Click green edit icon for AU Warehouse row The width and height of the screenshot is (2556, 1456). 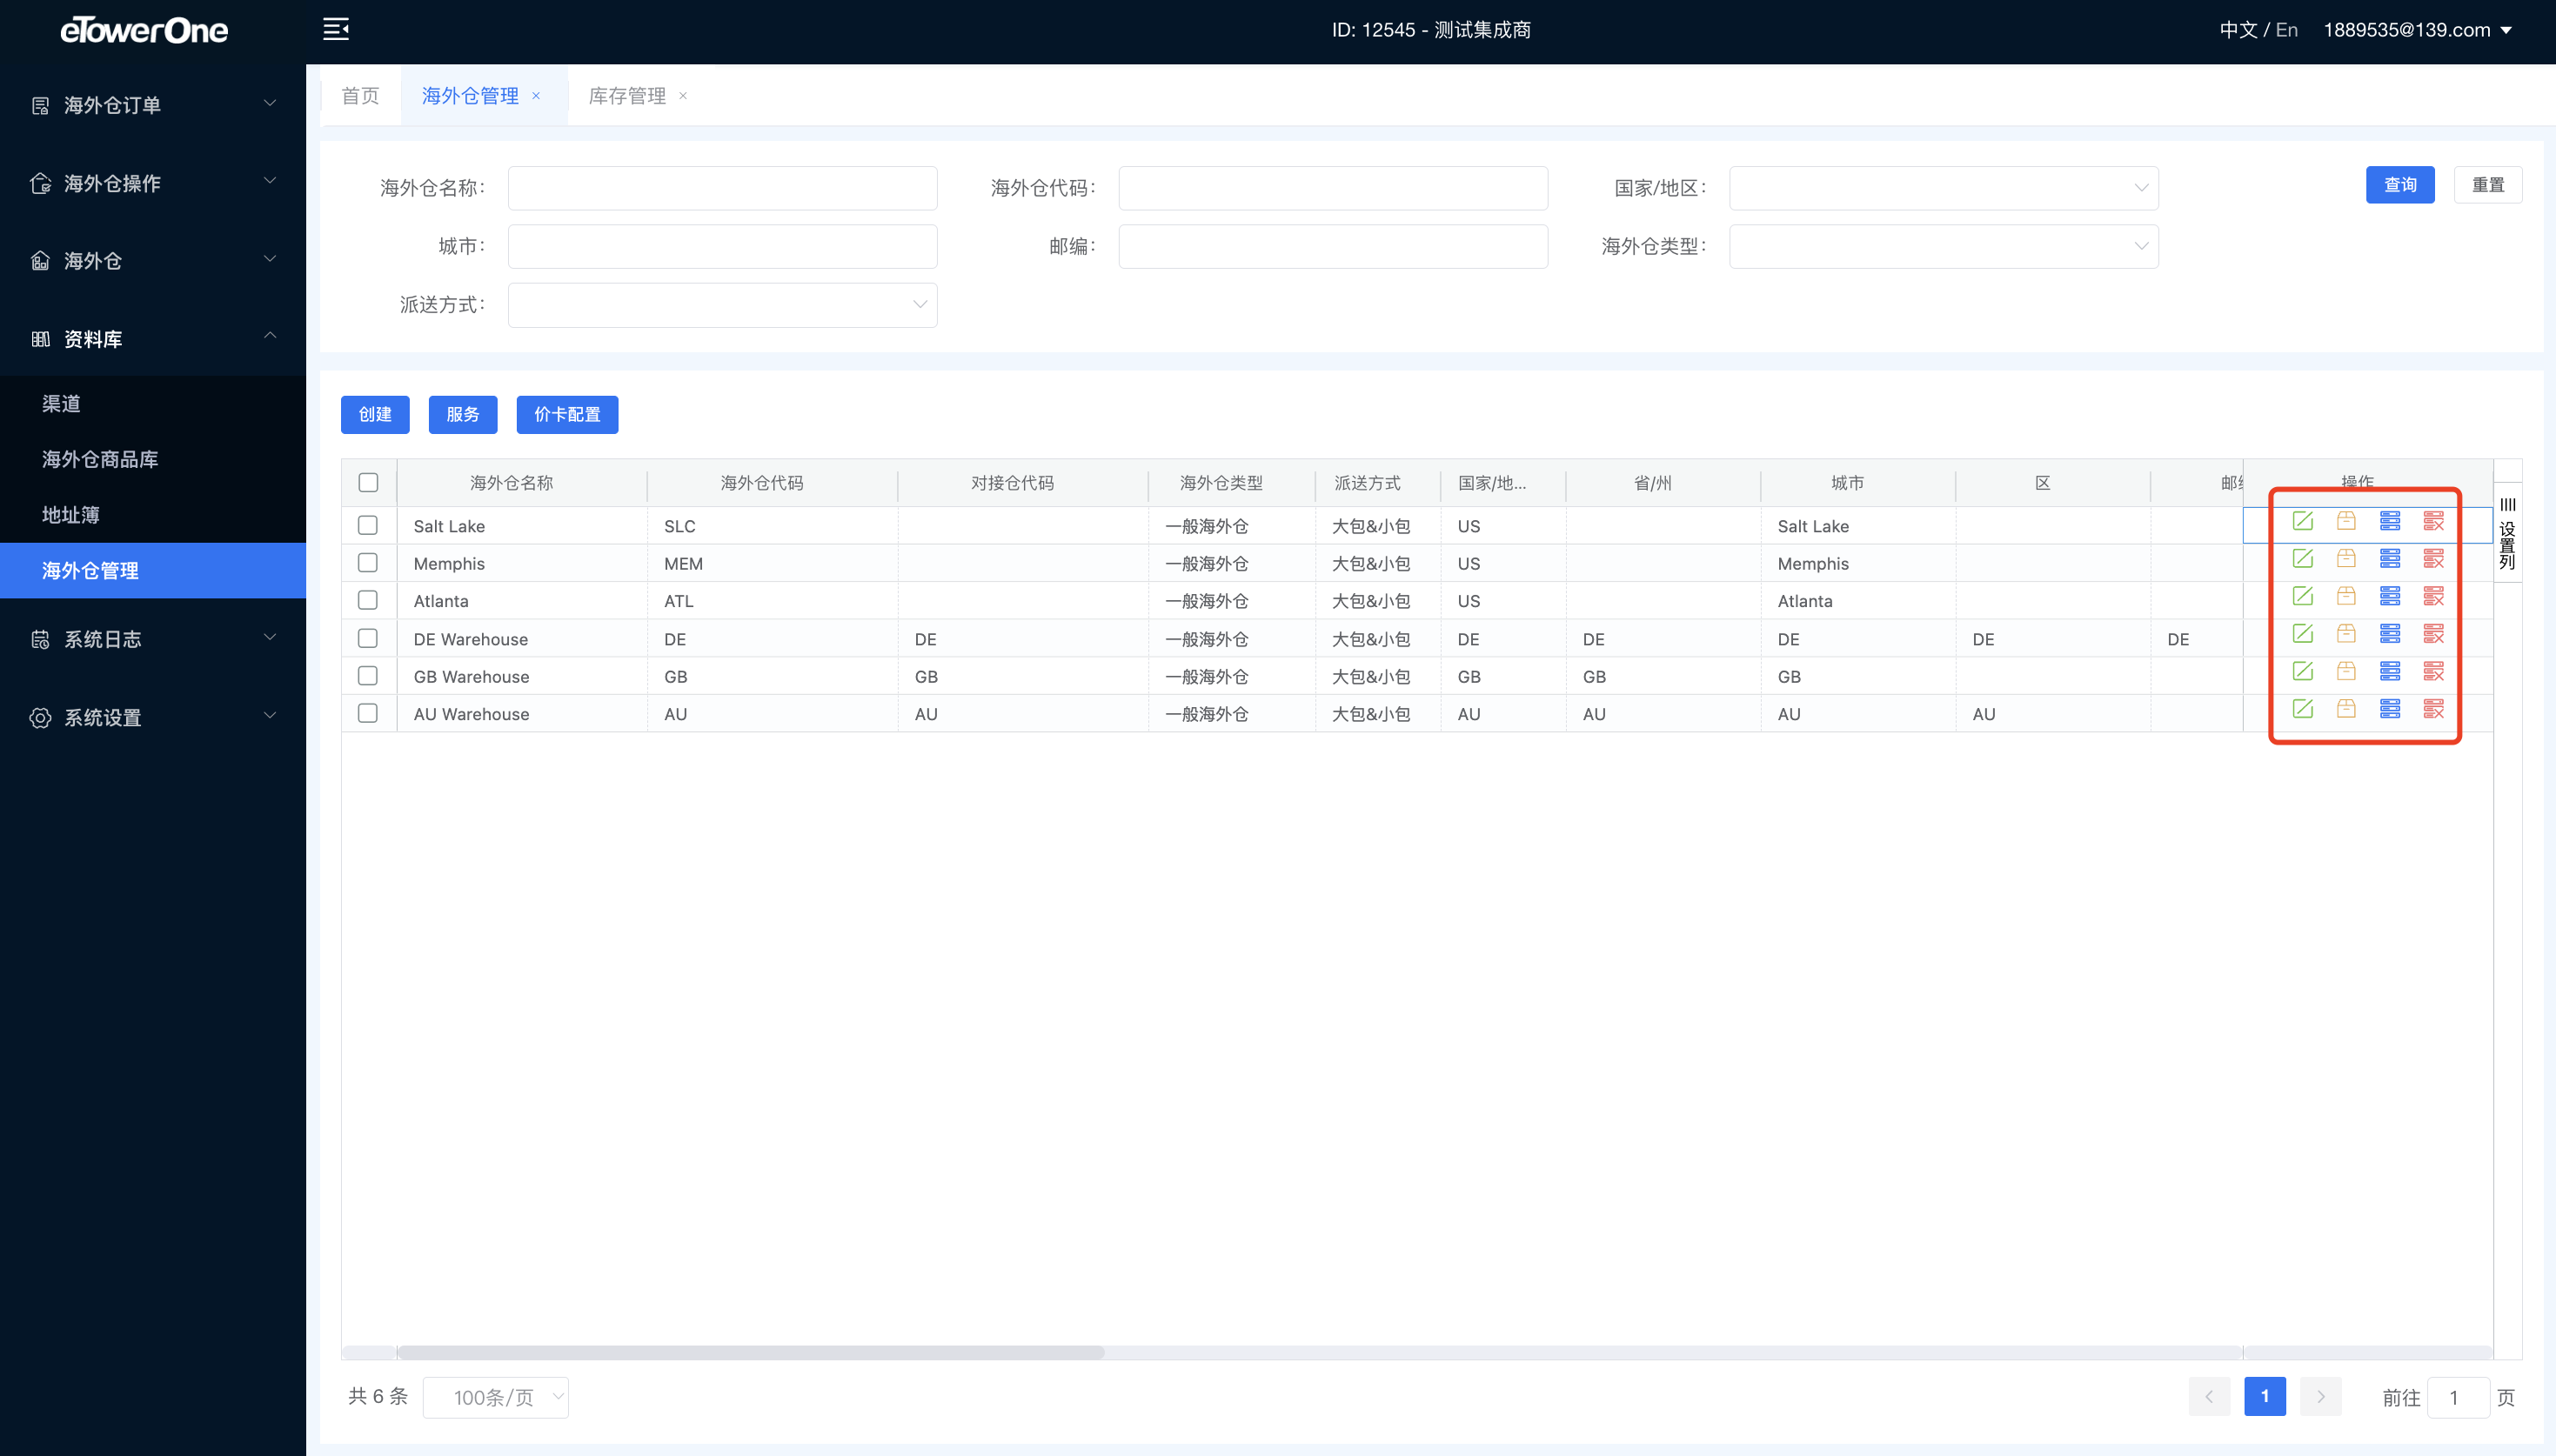click(x=2302, y=709)
